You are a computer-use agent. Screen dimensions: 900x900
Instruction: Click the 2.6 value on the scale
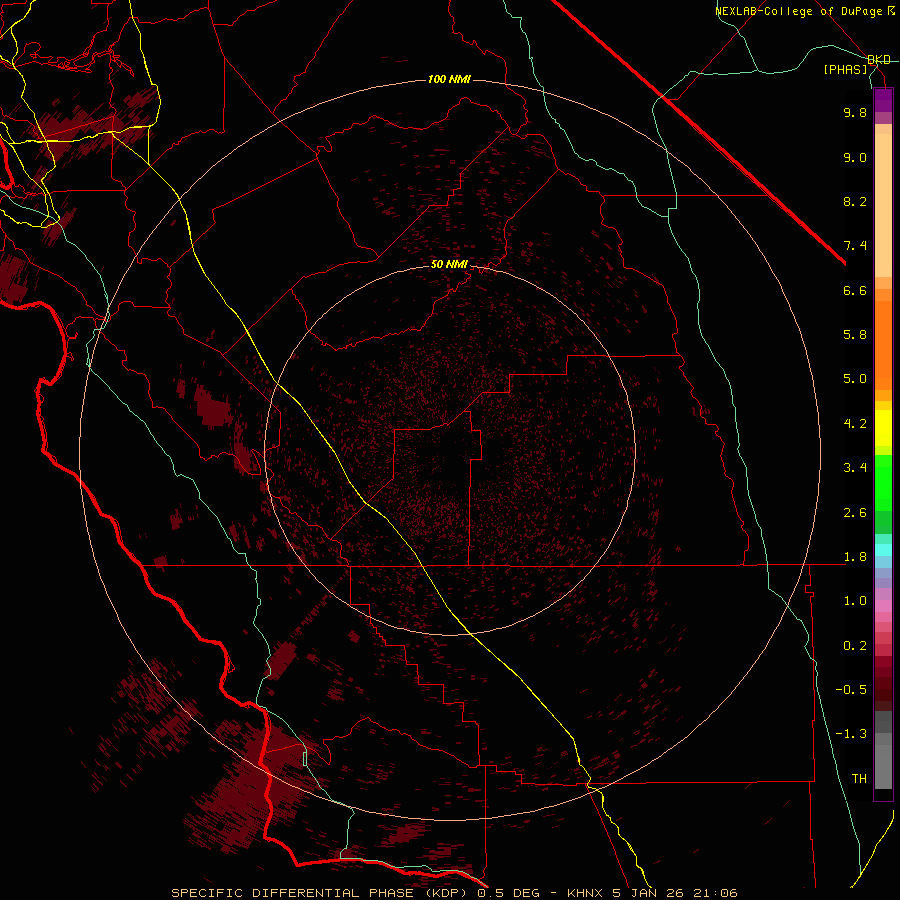coord(855,513)
